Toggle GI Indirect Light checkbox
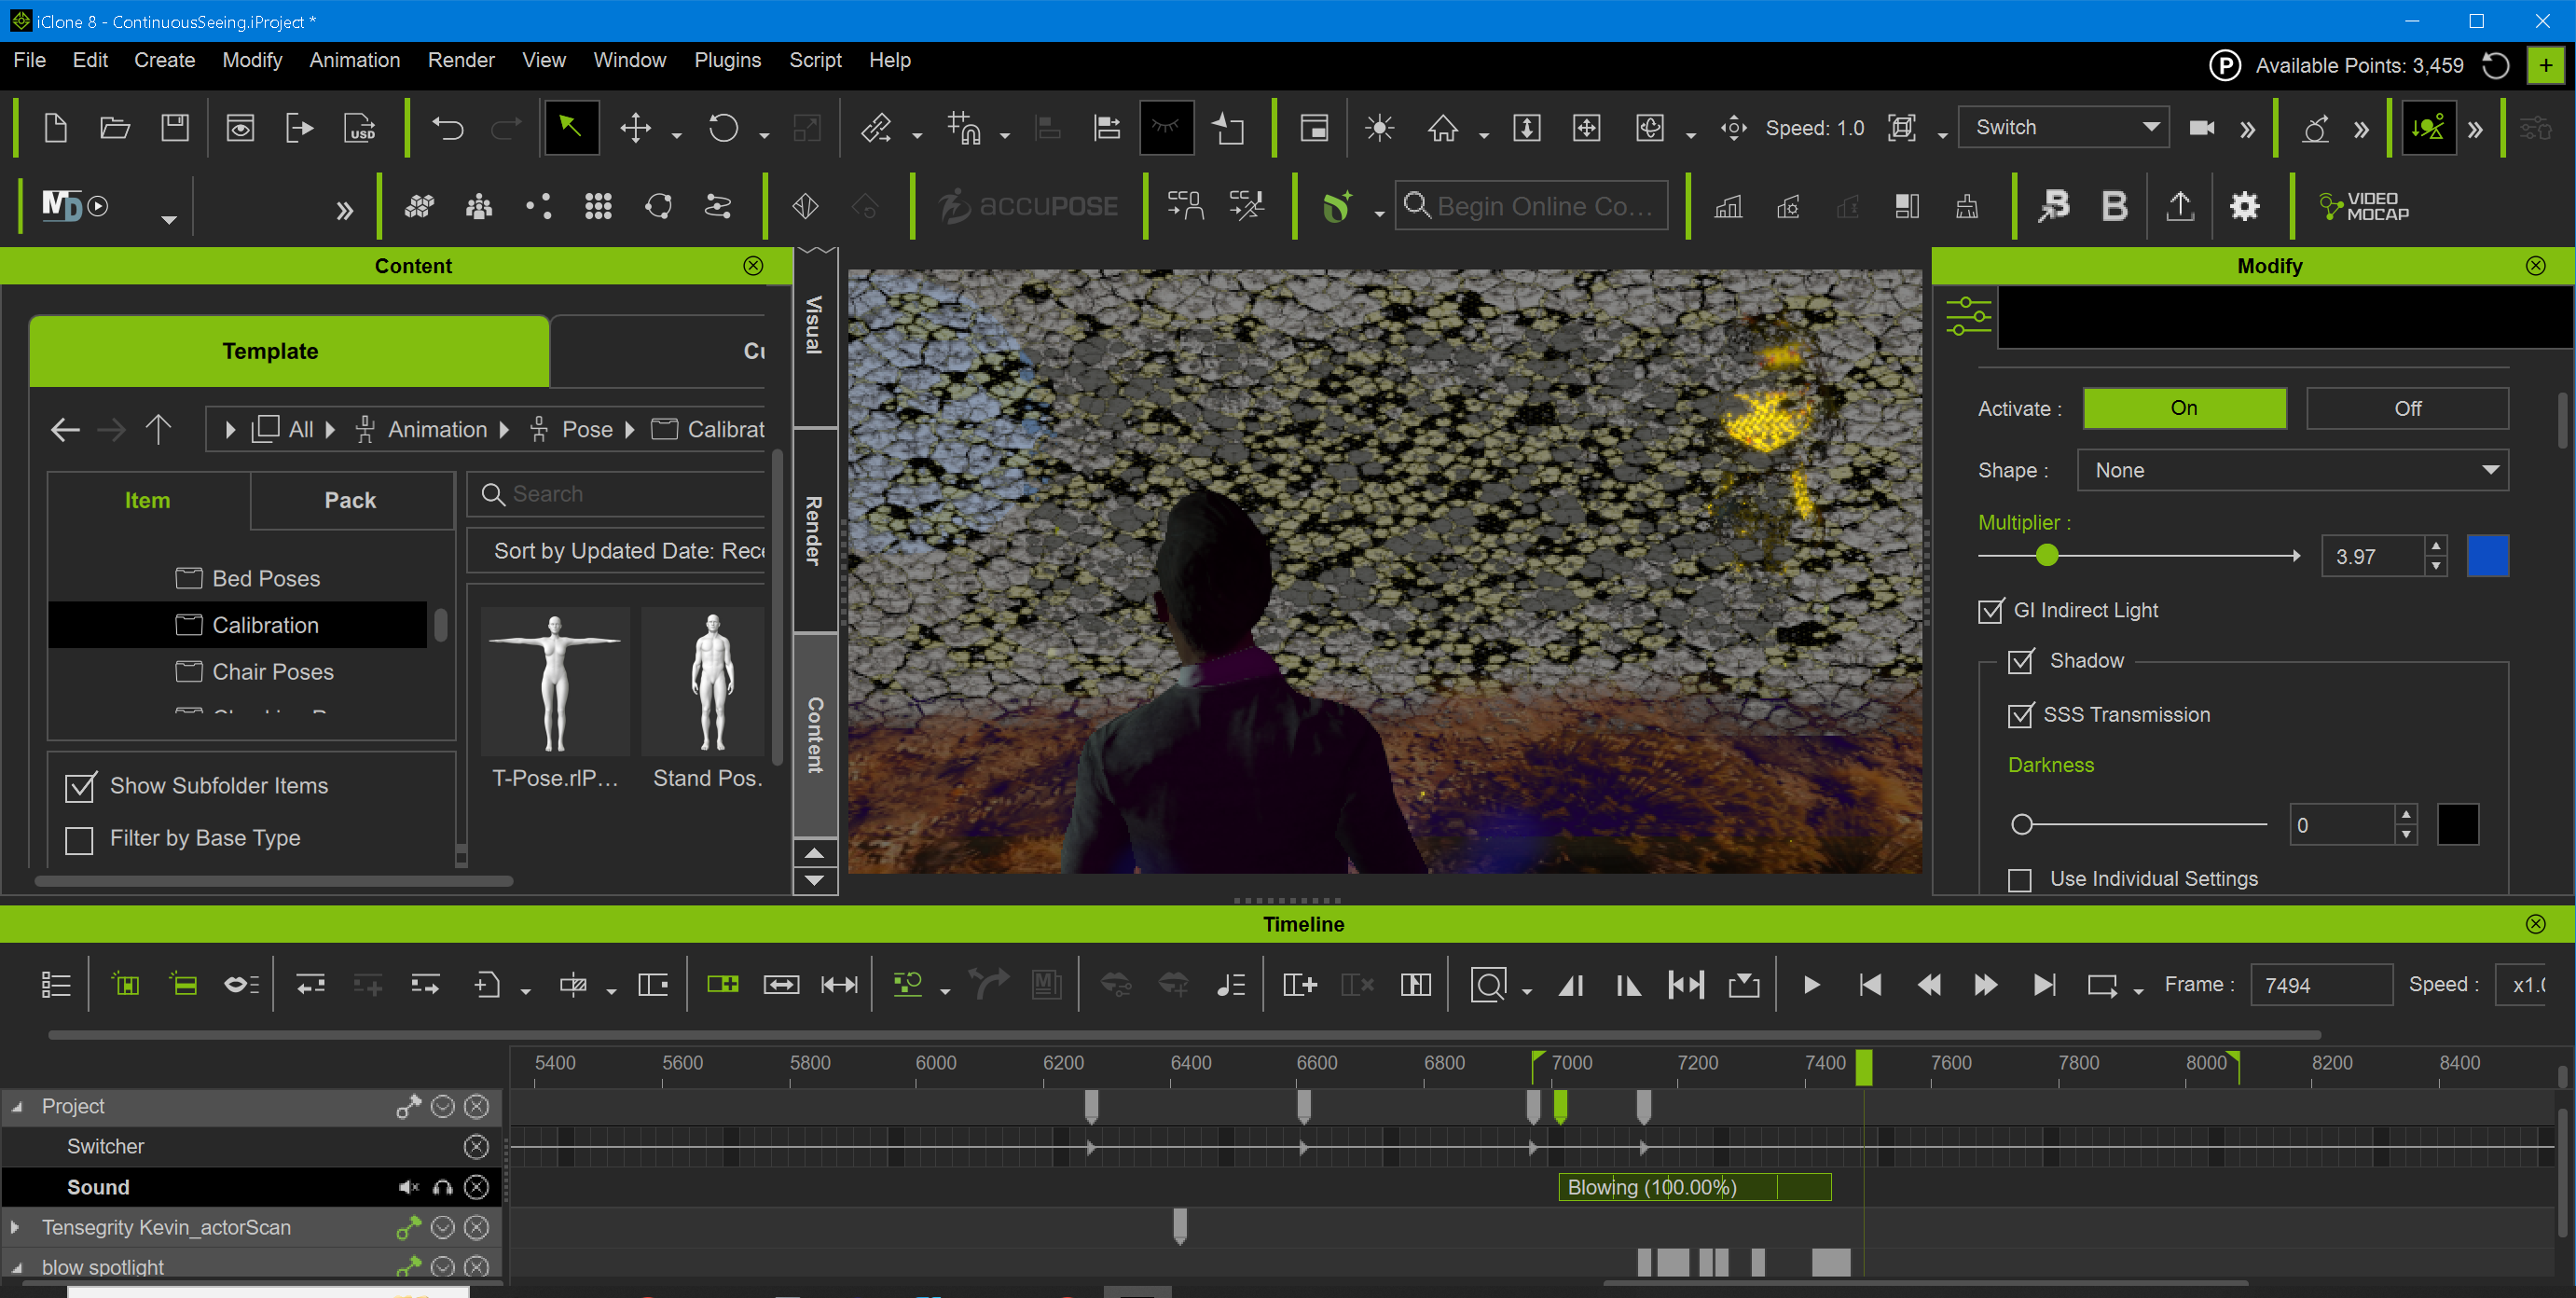 point(1991,610)
